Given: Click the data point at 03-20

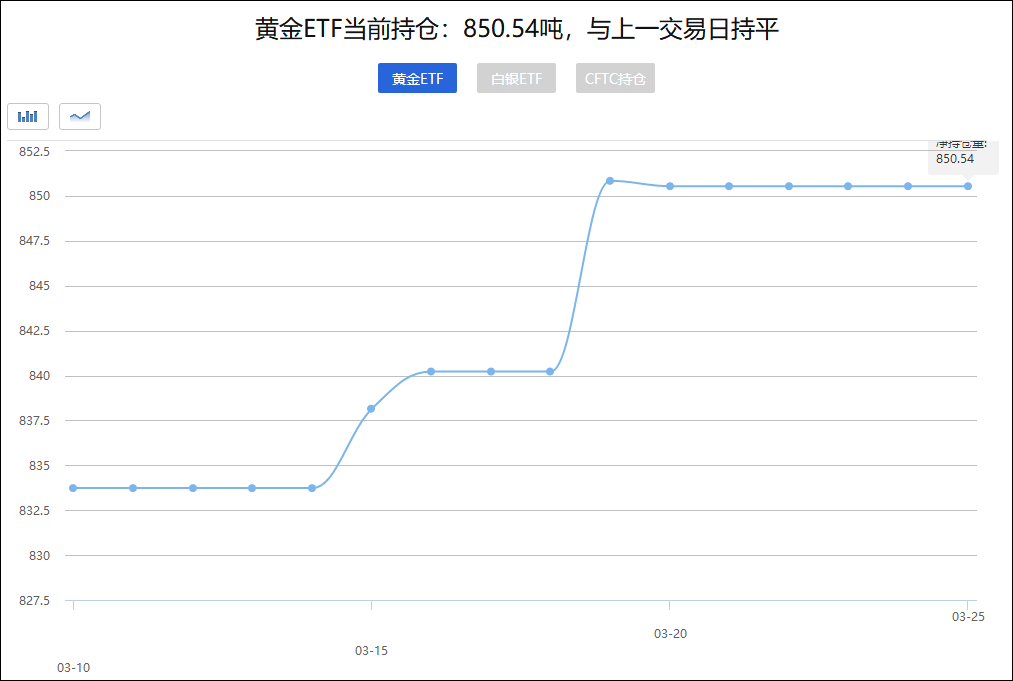Looking at the screenshot, I should pos(670,186).
